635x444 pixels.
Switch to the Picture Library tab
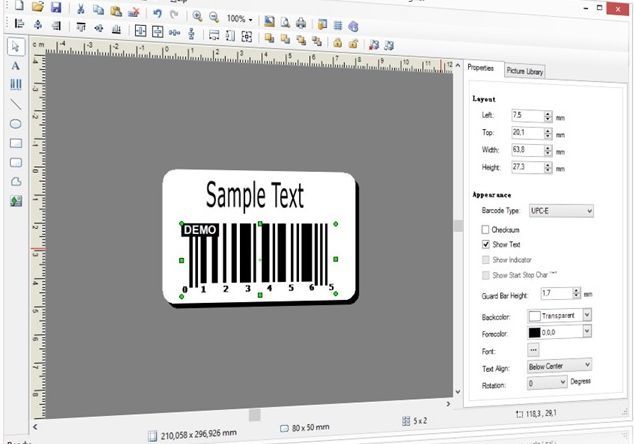[524, 71]
